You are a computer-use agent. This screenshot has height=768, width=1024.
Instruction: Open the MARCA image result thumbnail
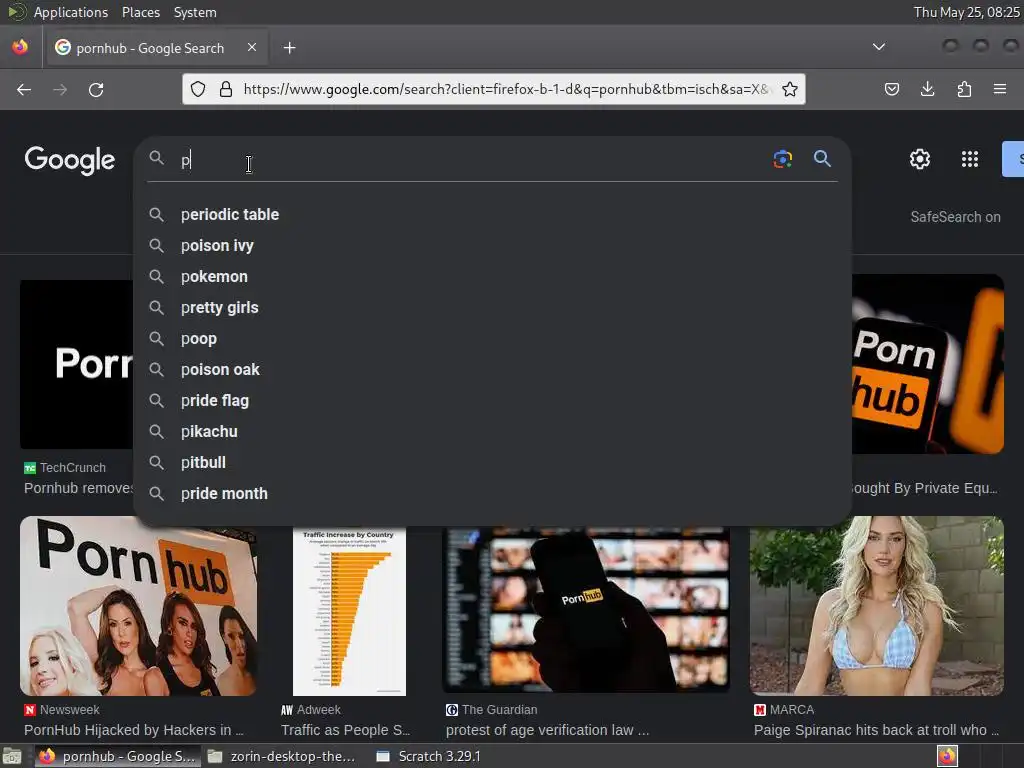pyautogui.click(x=876, y=606)
